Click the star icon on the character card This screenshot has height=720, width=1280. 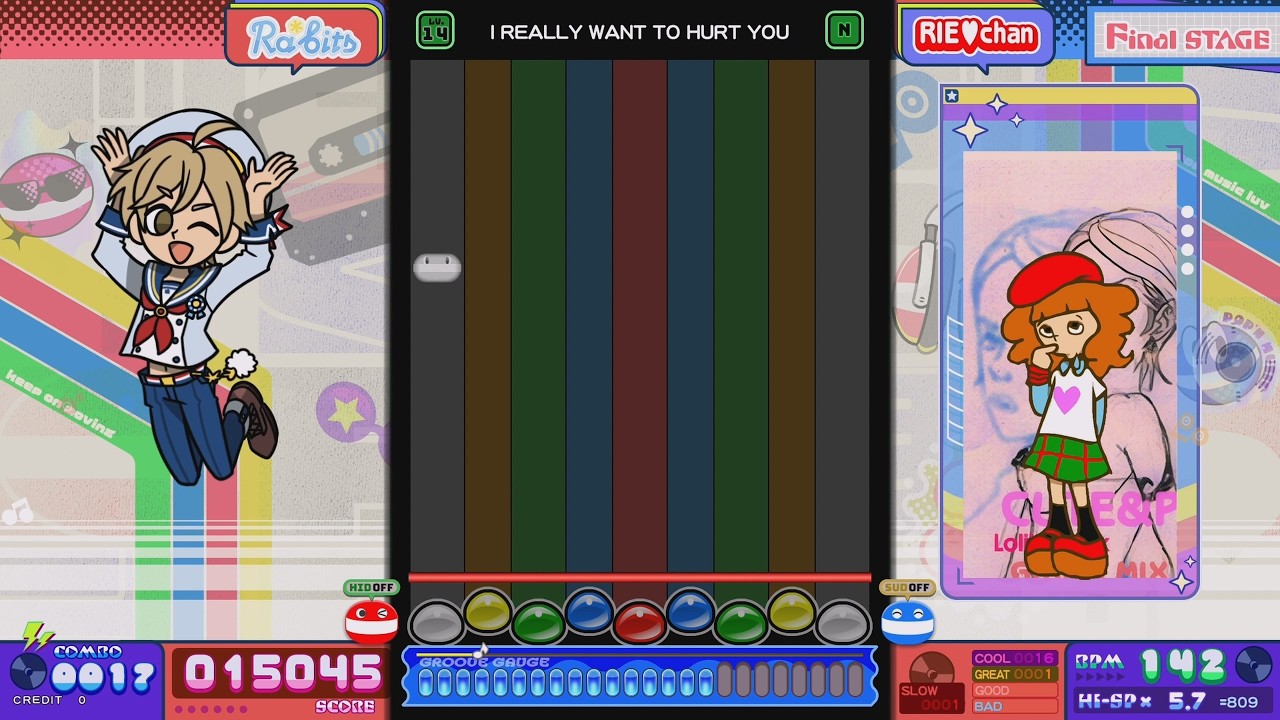(x=952, y=96)
